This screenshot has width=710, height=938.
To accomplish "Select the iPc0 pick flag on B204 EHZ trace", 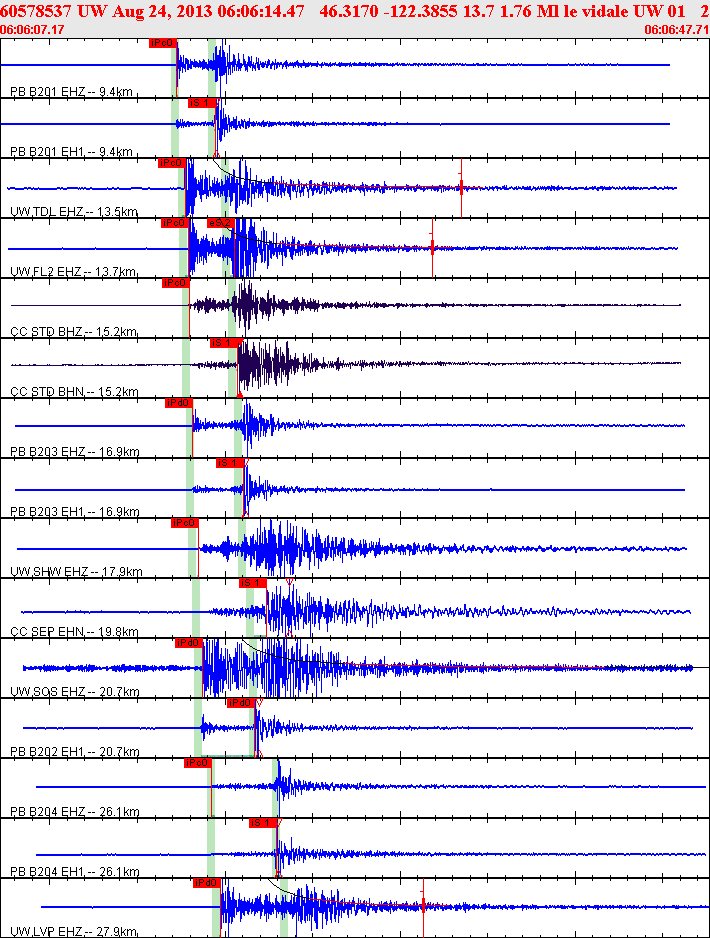I will pyautogui.click(x=198, y=763).
